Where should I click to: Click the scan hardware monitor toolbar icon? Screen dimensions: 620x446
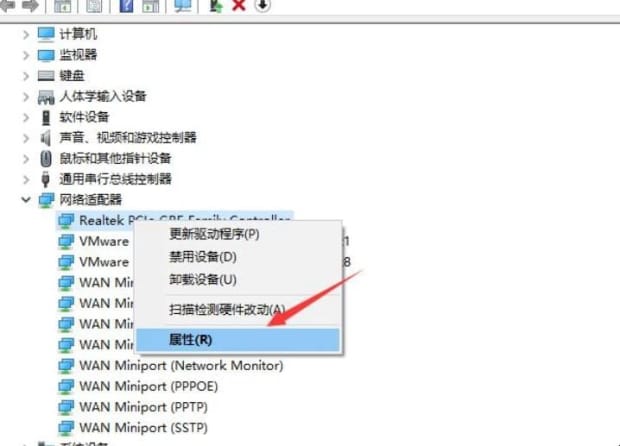click(x=182, y=5)
